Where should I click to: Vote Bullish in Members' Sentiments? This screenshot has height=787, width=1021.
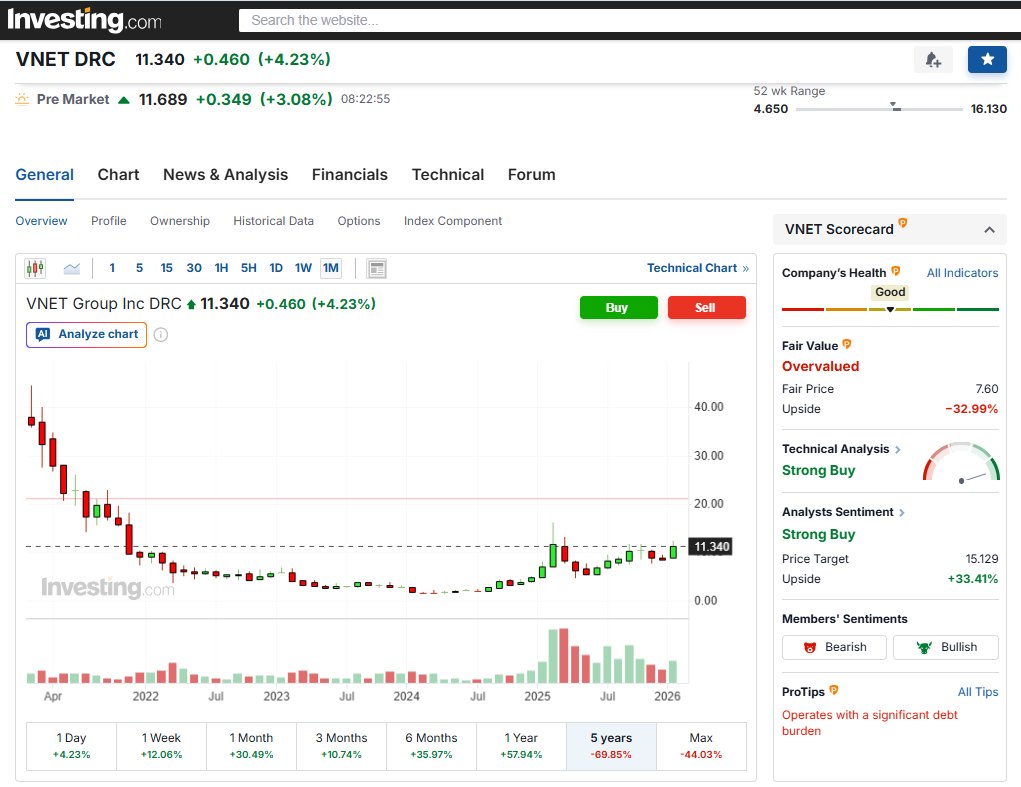(945, 647)
